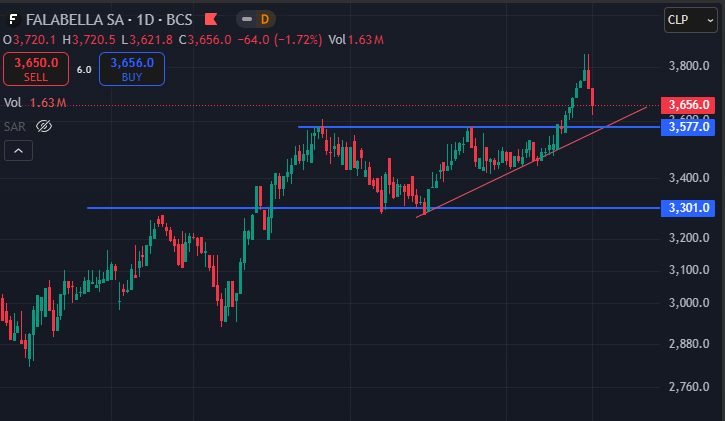Click the 3,400.0 price scale label
Image resolution: width=725 pixels, height=421 pixels.
click(689, 177)
